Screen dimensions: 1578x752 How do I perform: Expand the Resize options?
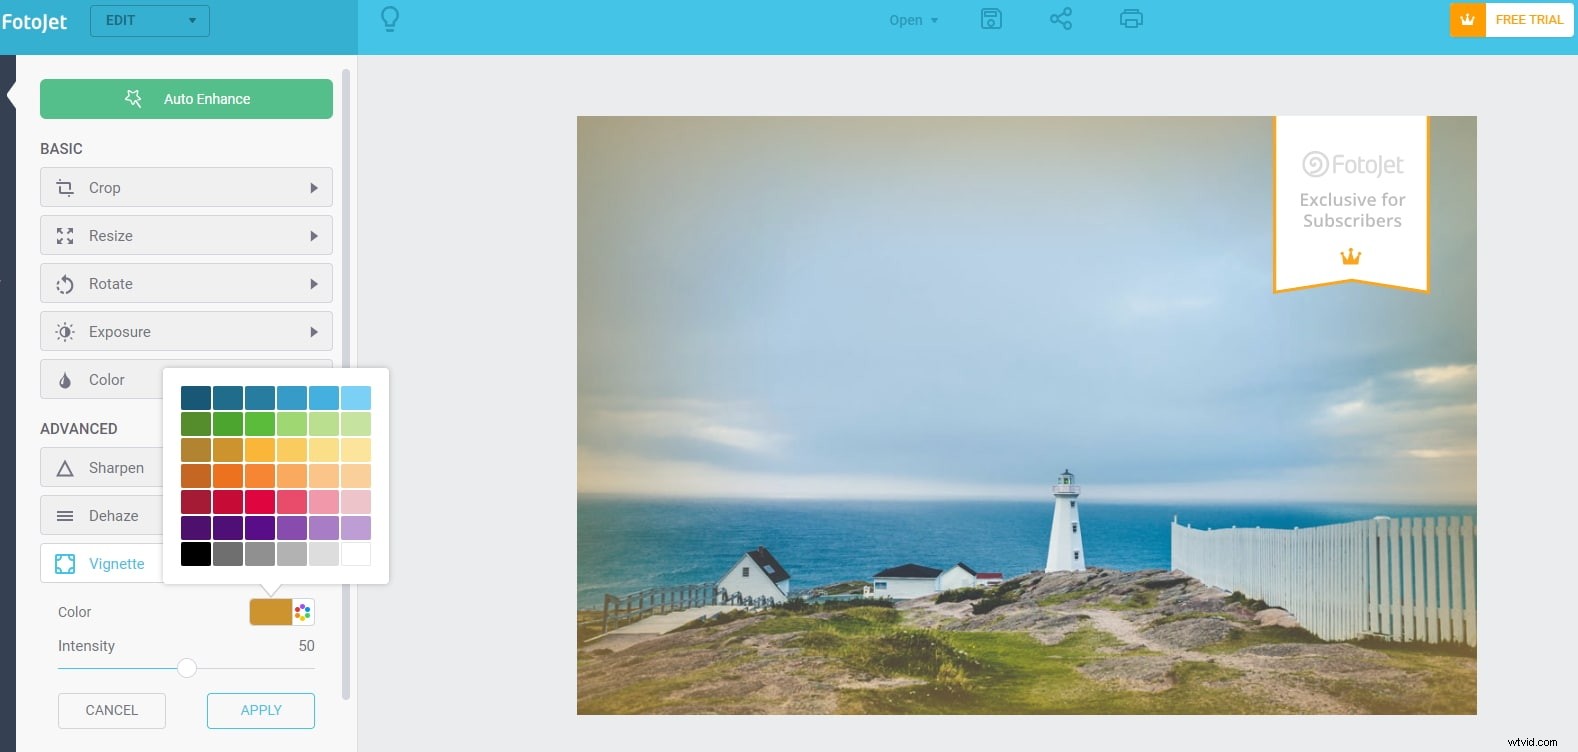click(186, 236)
